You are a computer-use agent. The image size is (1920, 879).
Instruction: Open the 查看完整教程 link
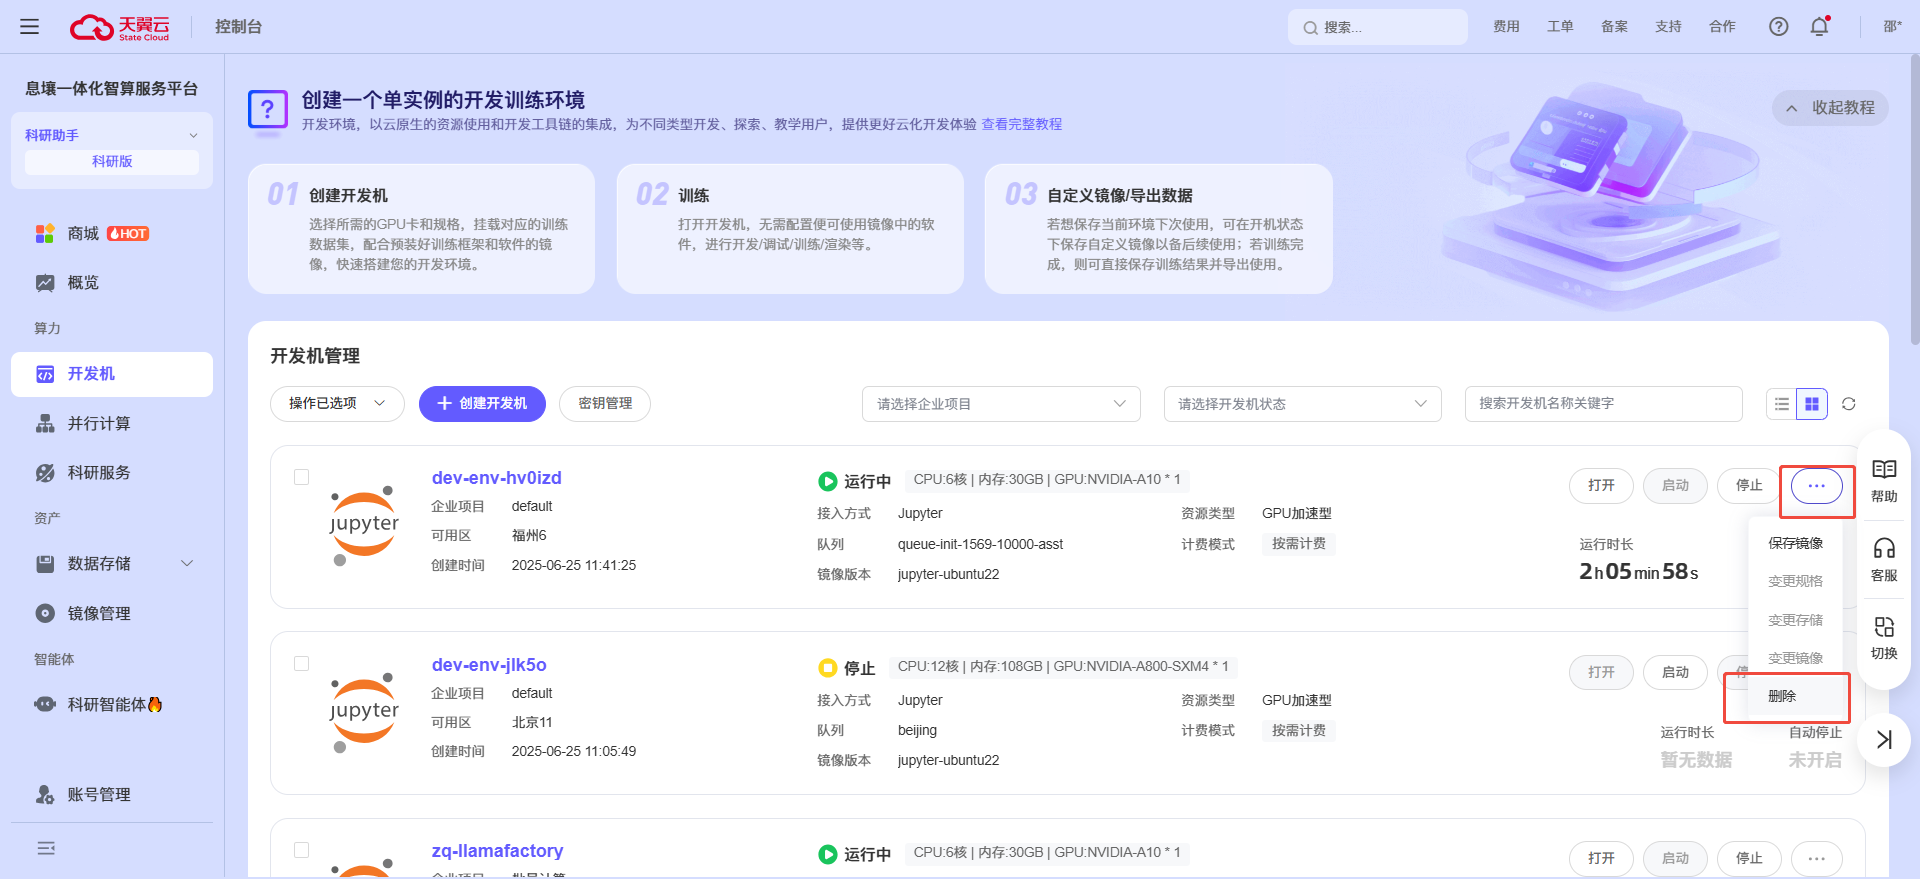(x=1021, y=124)
